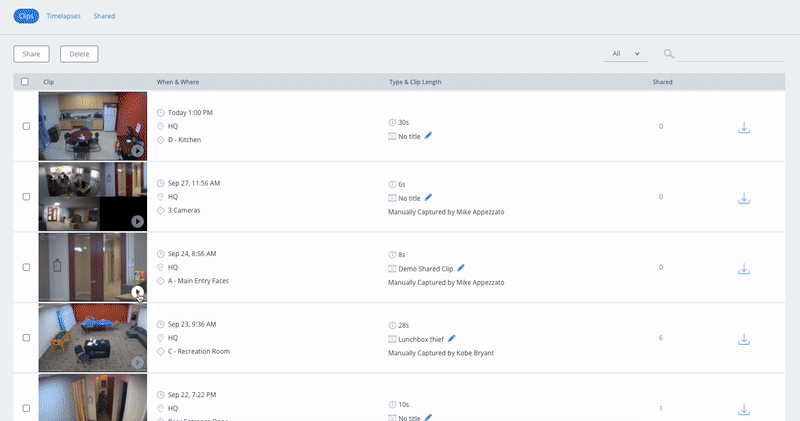
Task: Click the search magnifier icon
Action: (668, 54)
